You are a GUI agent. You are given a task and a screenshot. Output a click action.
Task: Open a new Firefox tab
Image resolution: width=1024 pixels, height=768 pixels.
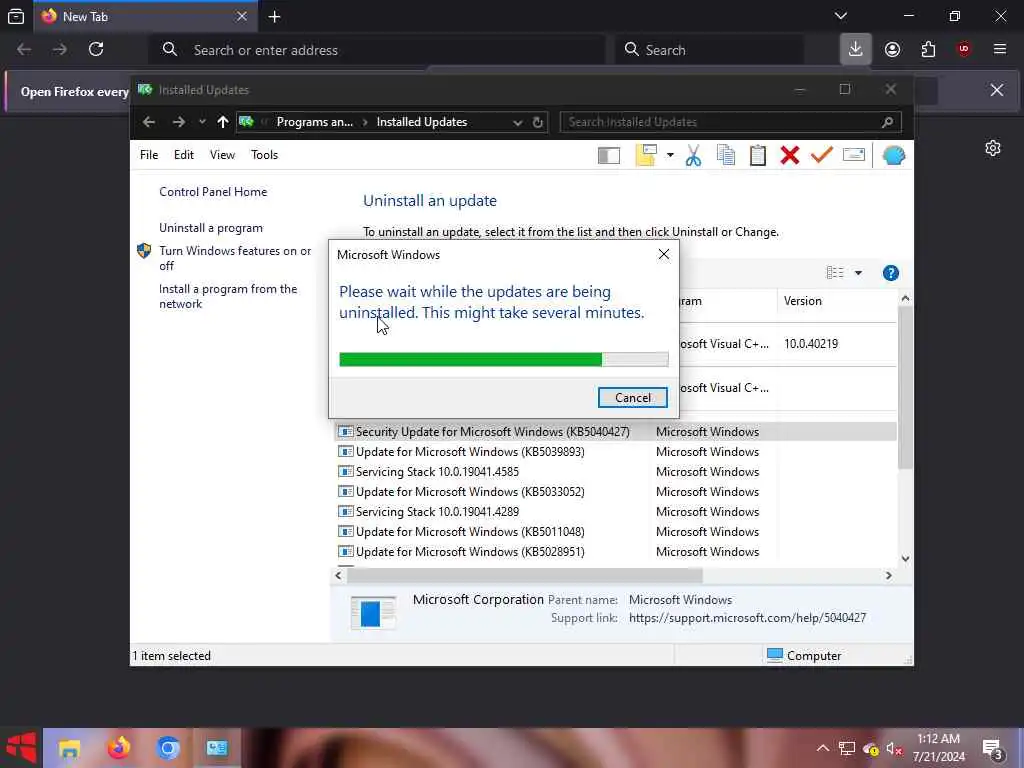click(x=274, y=17)
